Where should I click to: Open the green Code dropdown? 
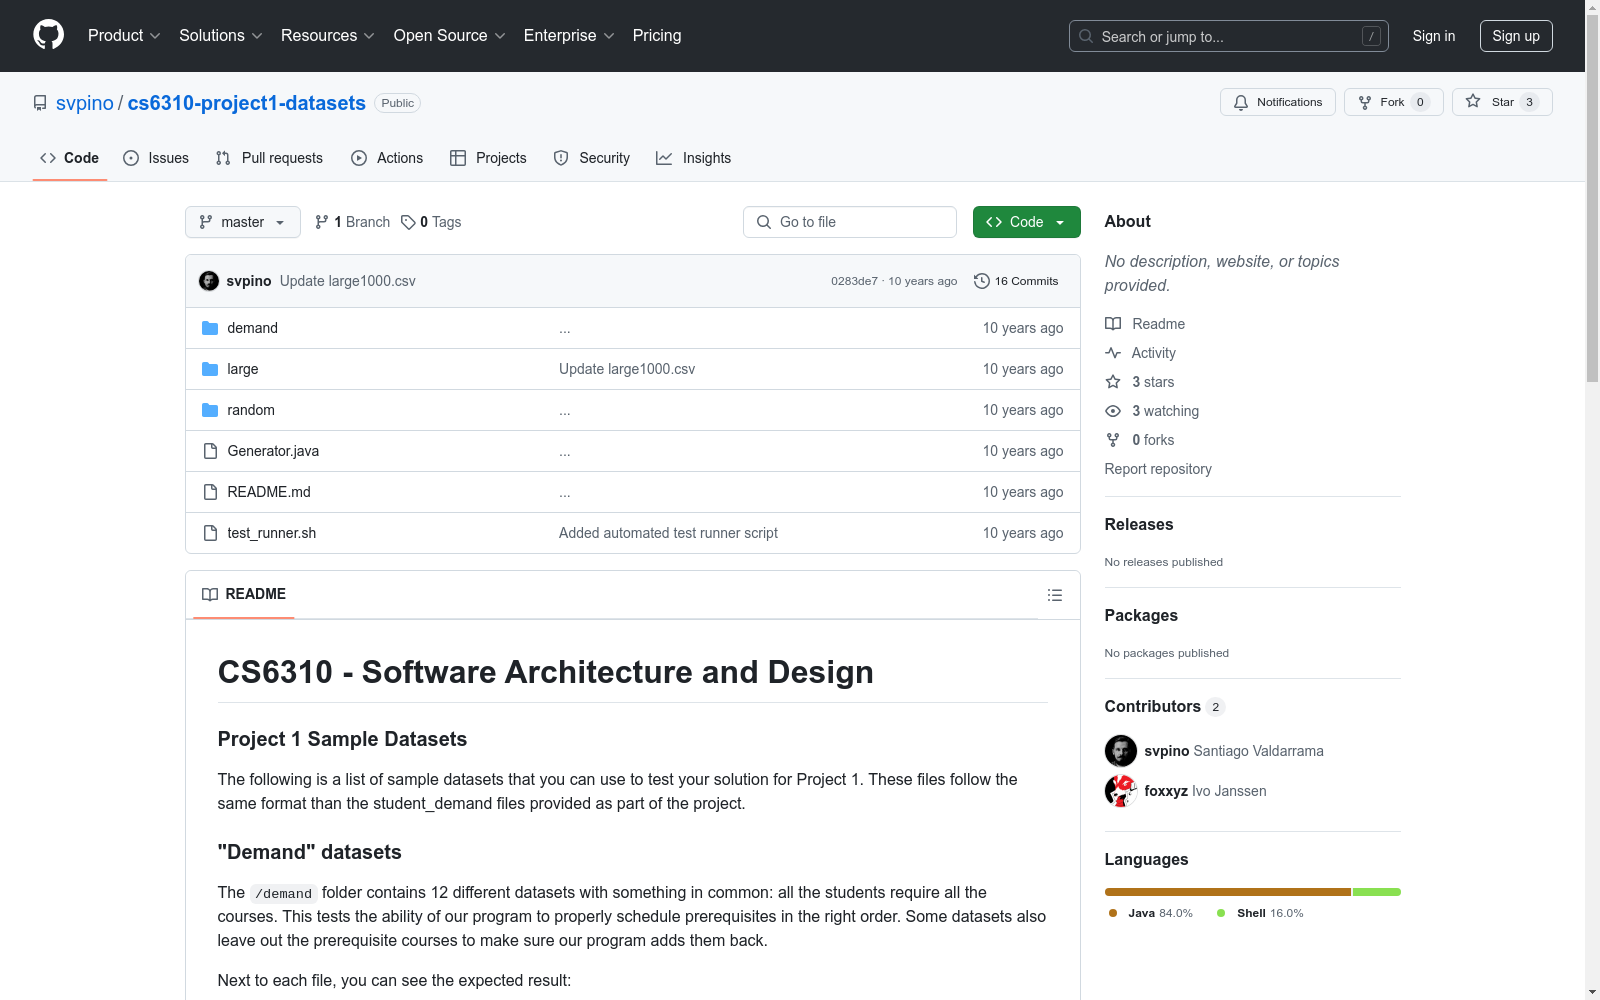coord(1027,222)
